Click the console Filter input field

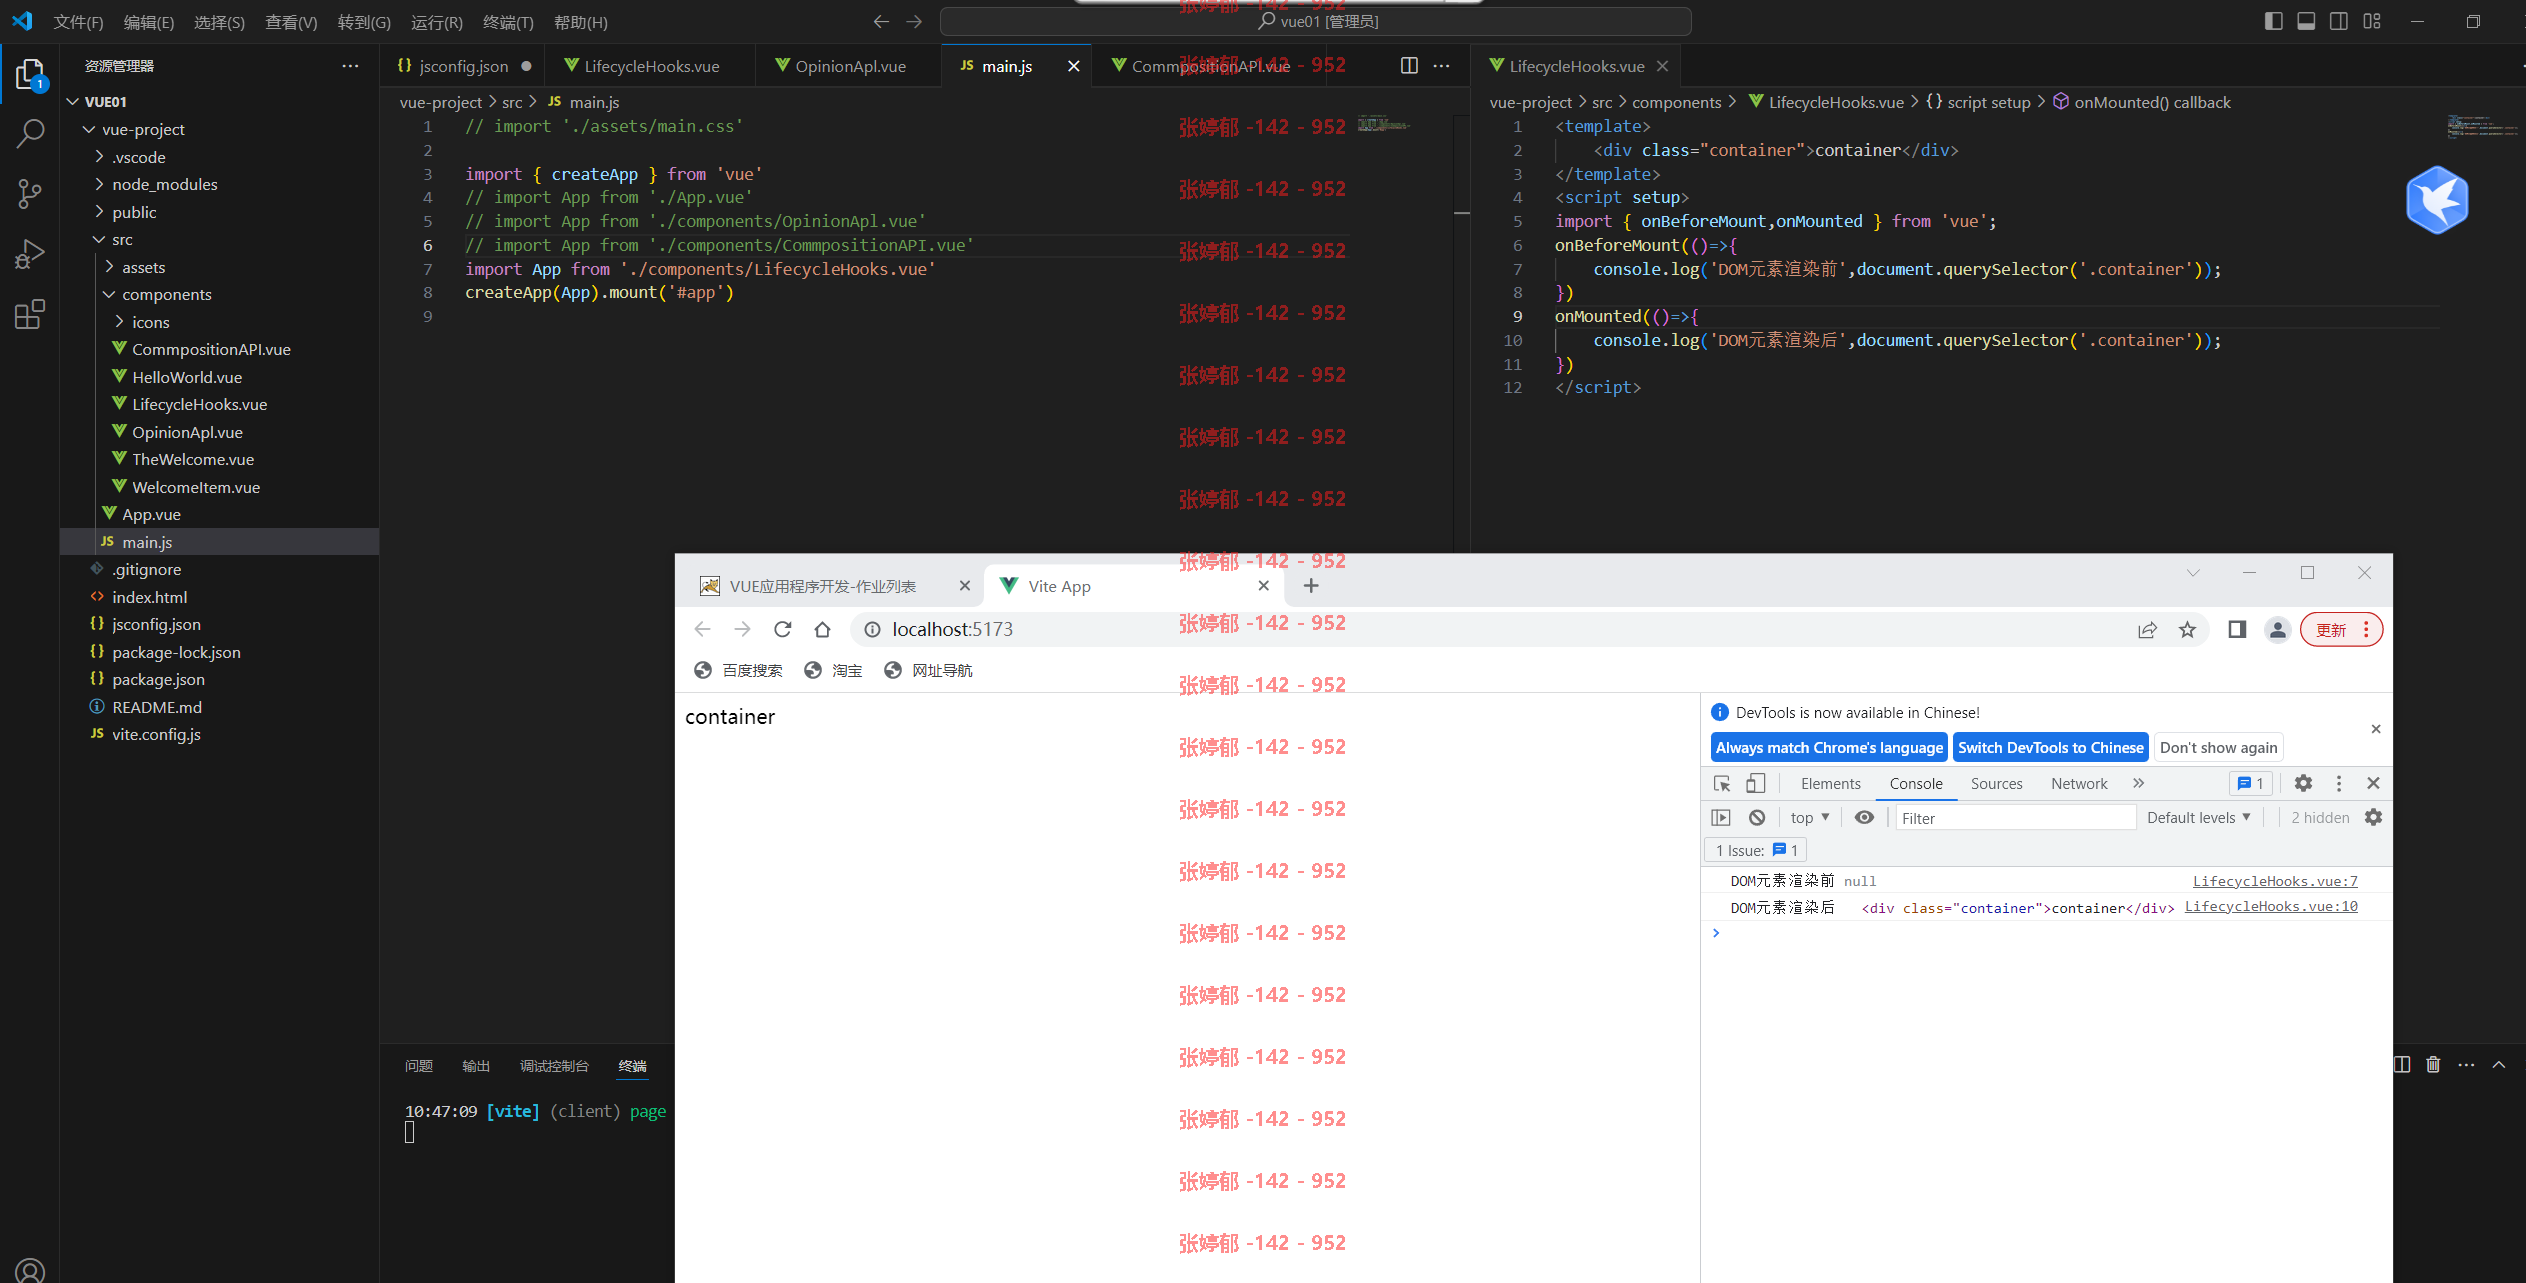2015,818
